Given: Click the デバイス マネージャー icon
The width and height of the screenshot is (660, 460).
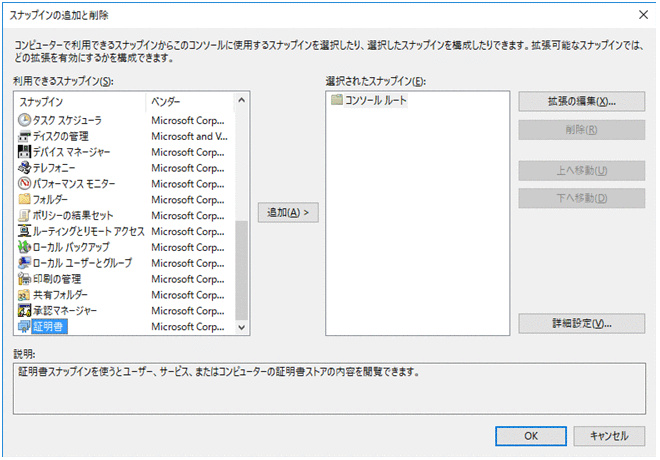Looking at the screenshot, I should [x=24, y=152].
